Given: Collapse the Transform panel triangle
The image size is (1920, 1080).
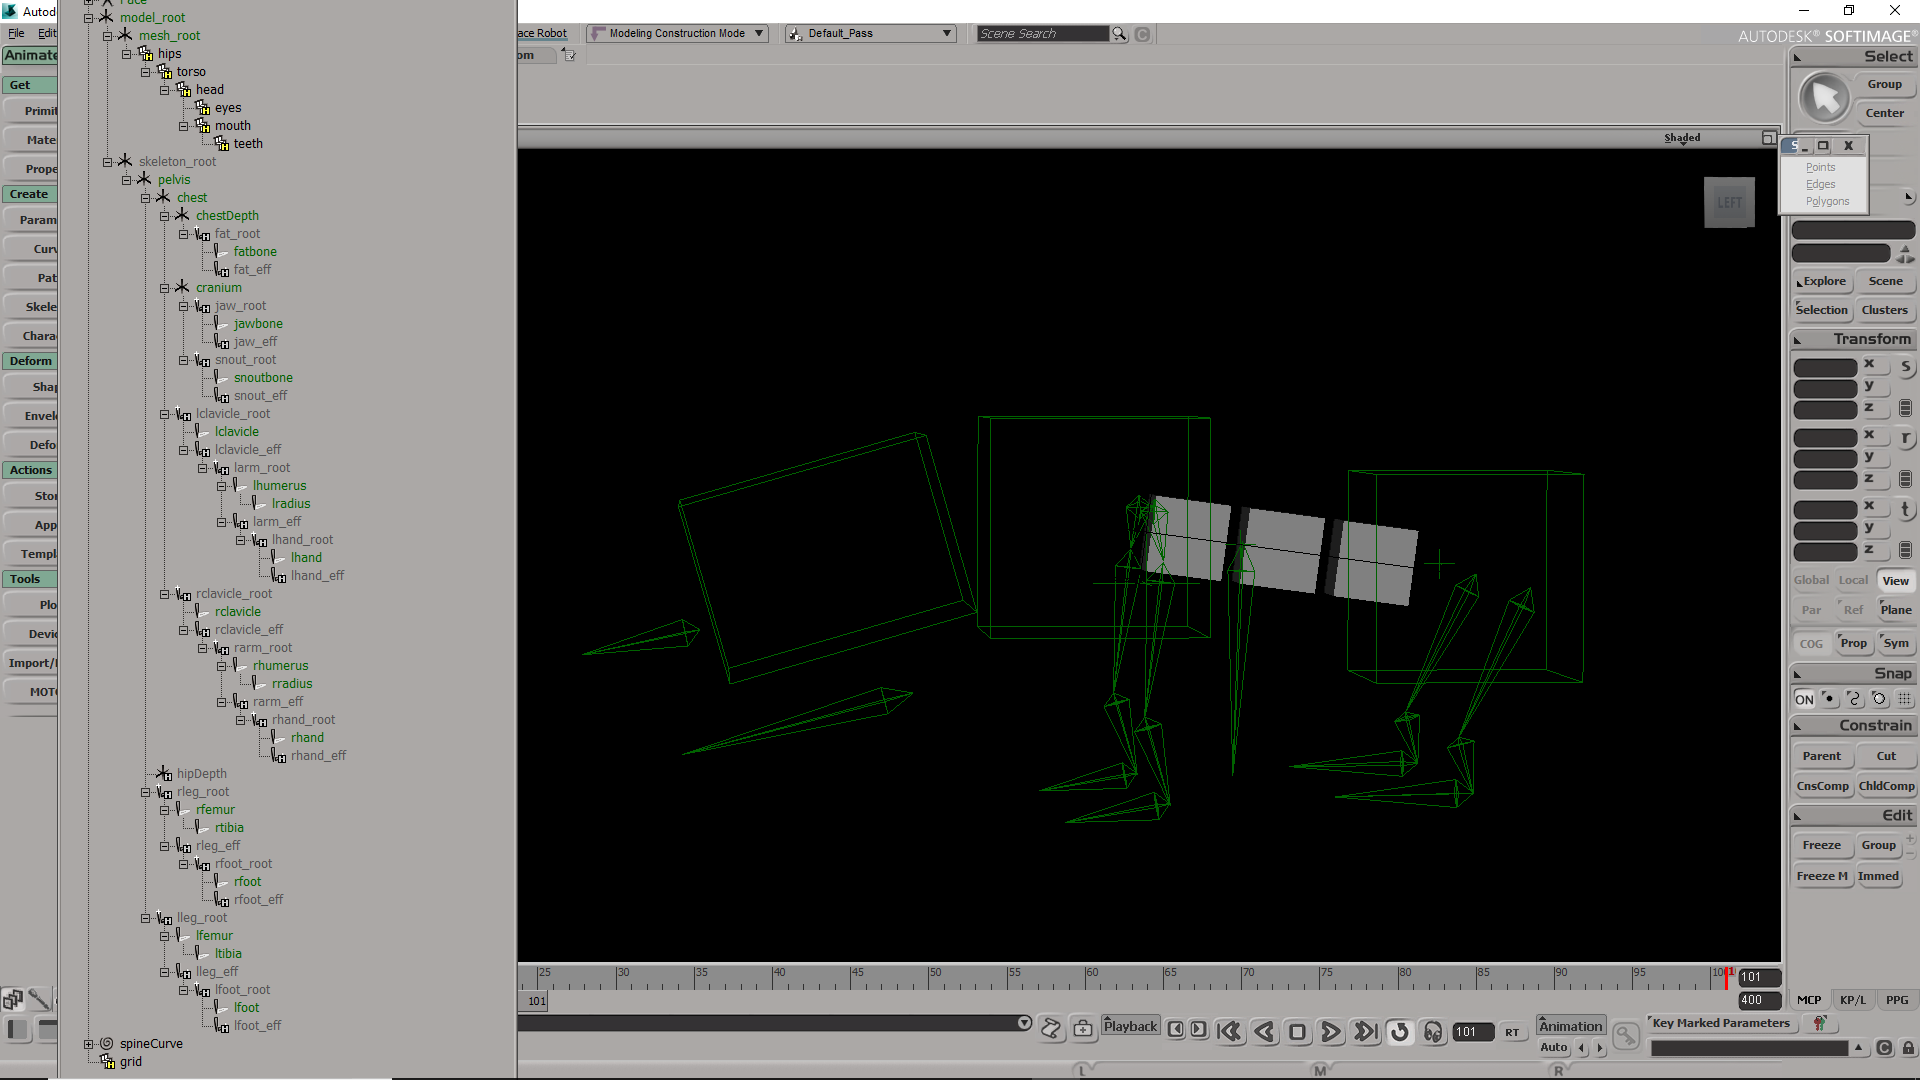Looking at the screenshot, I should (1797, 340).
